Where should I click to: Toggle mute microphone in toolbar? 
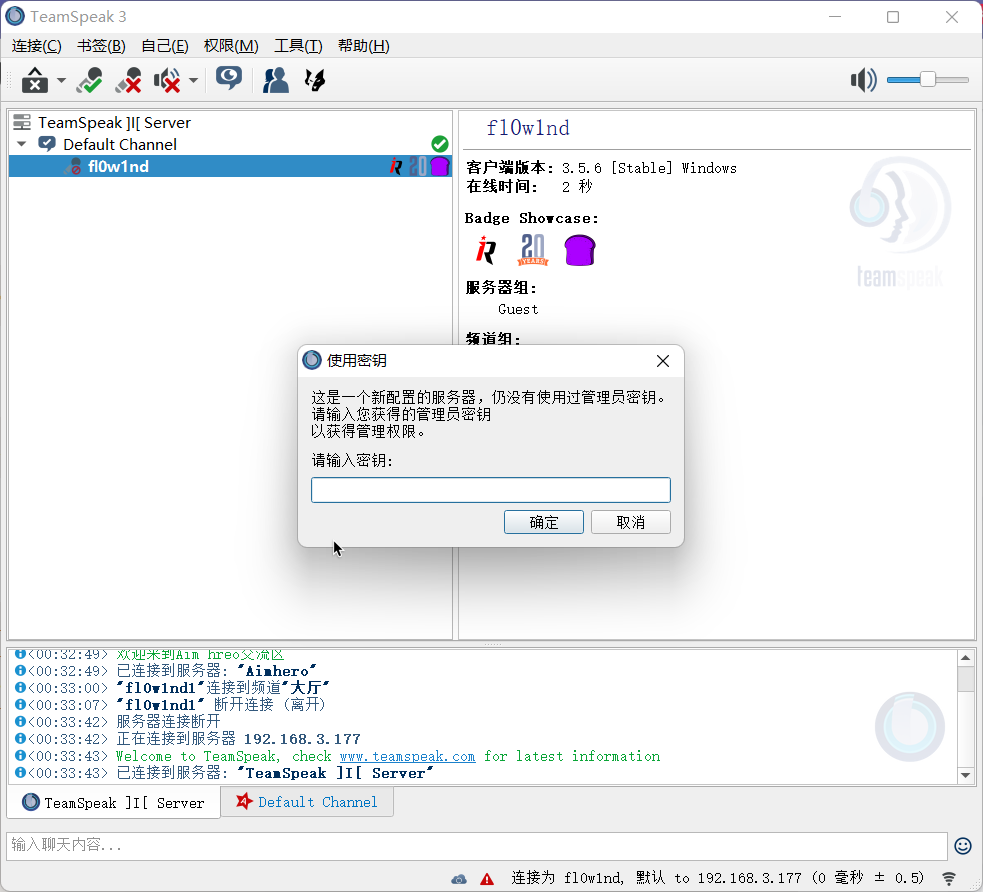pos(128,80)
